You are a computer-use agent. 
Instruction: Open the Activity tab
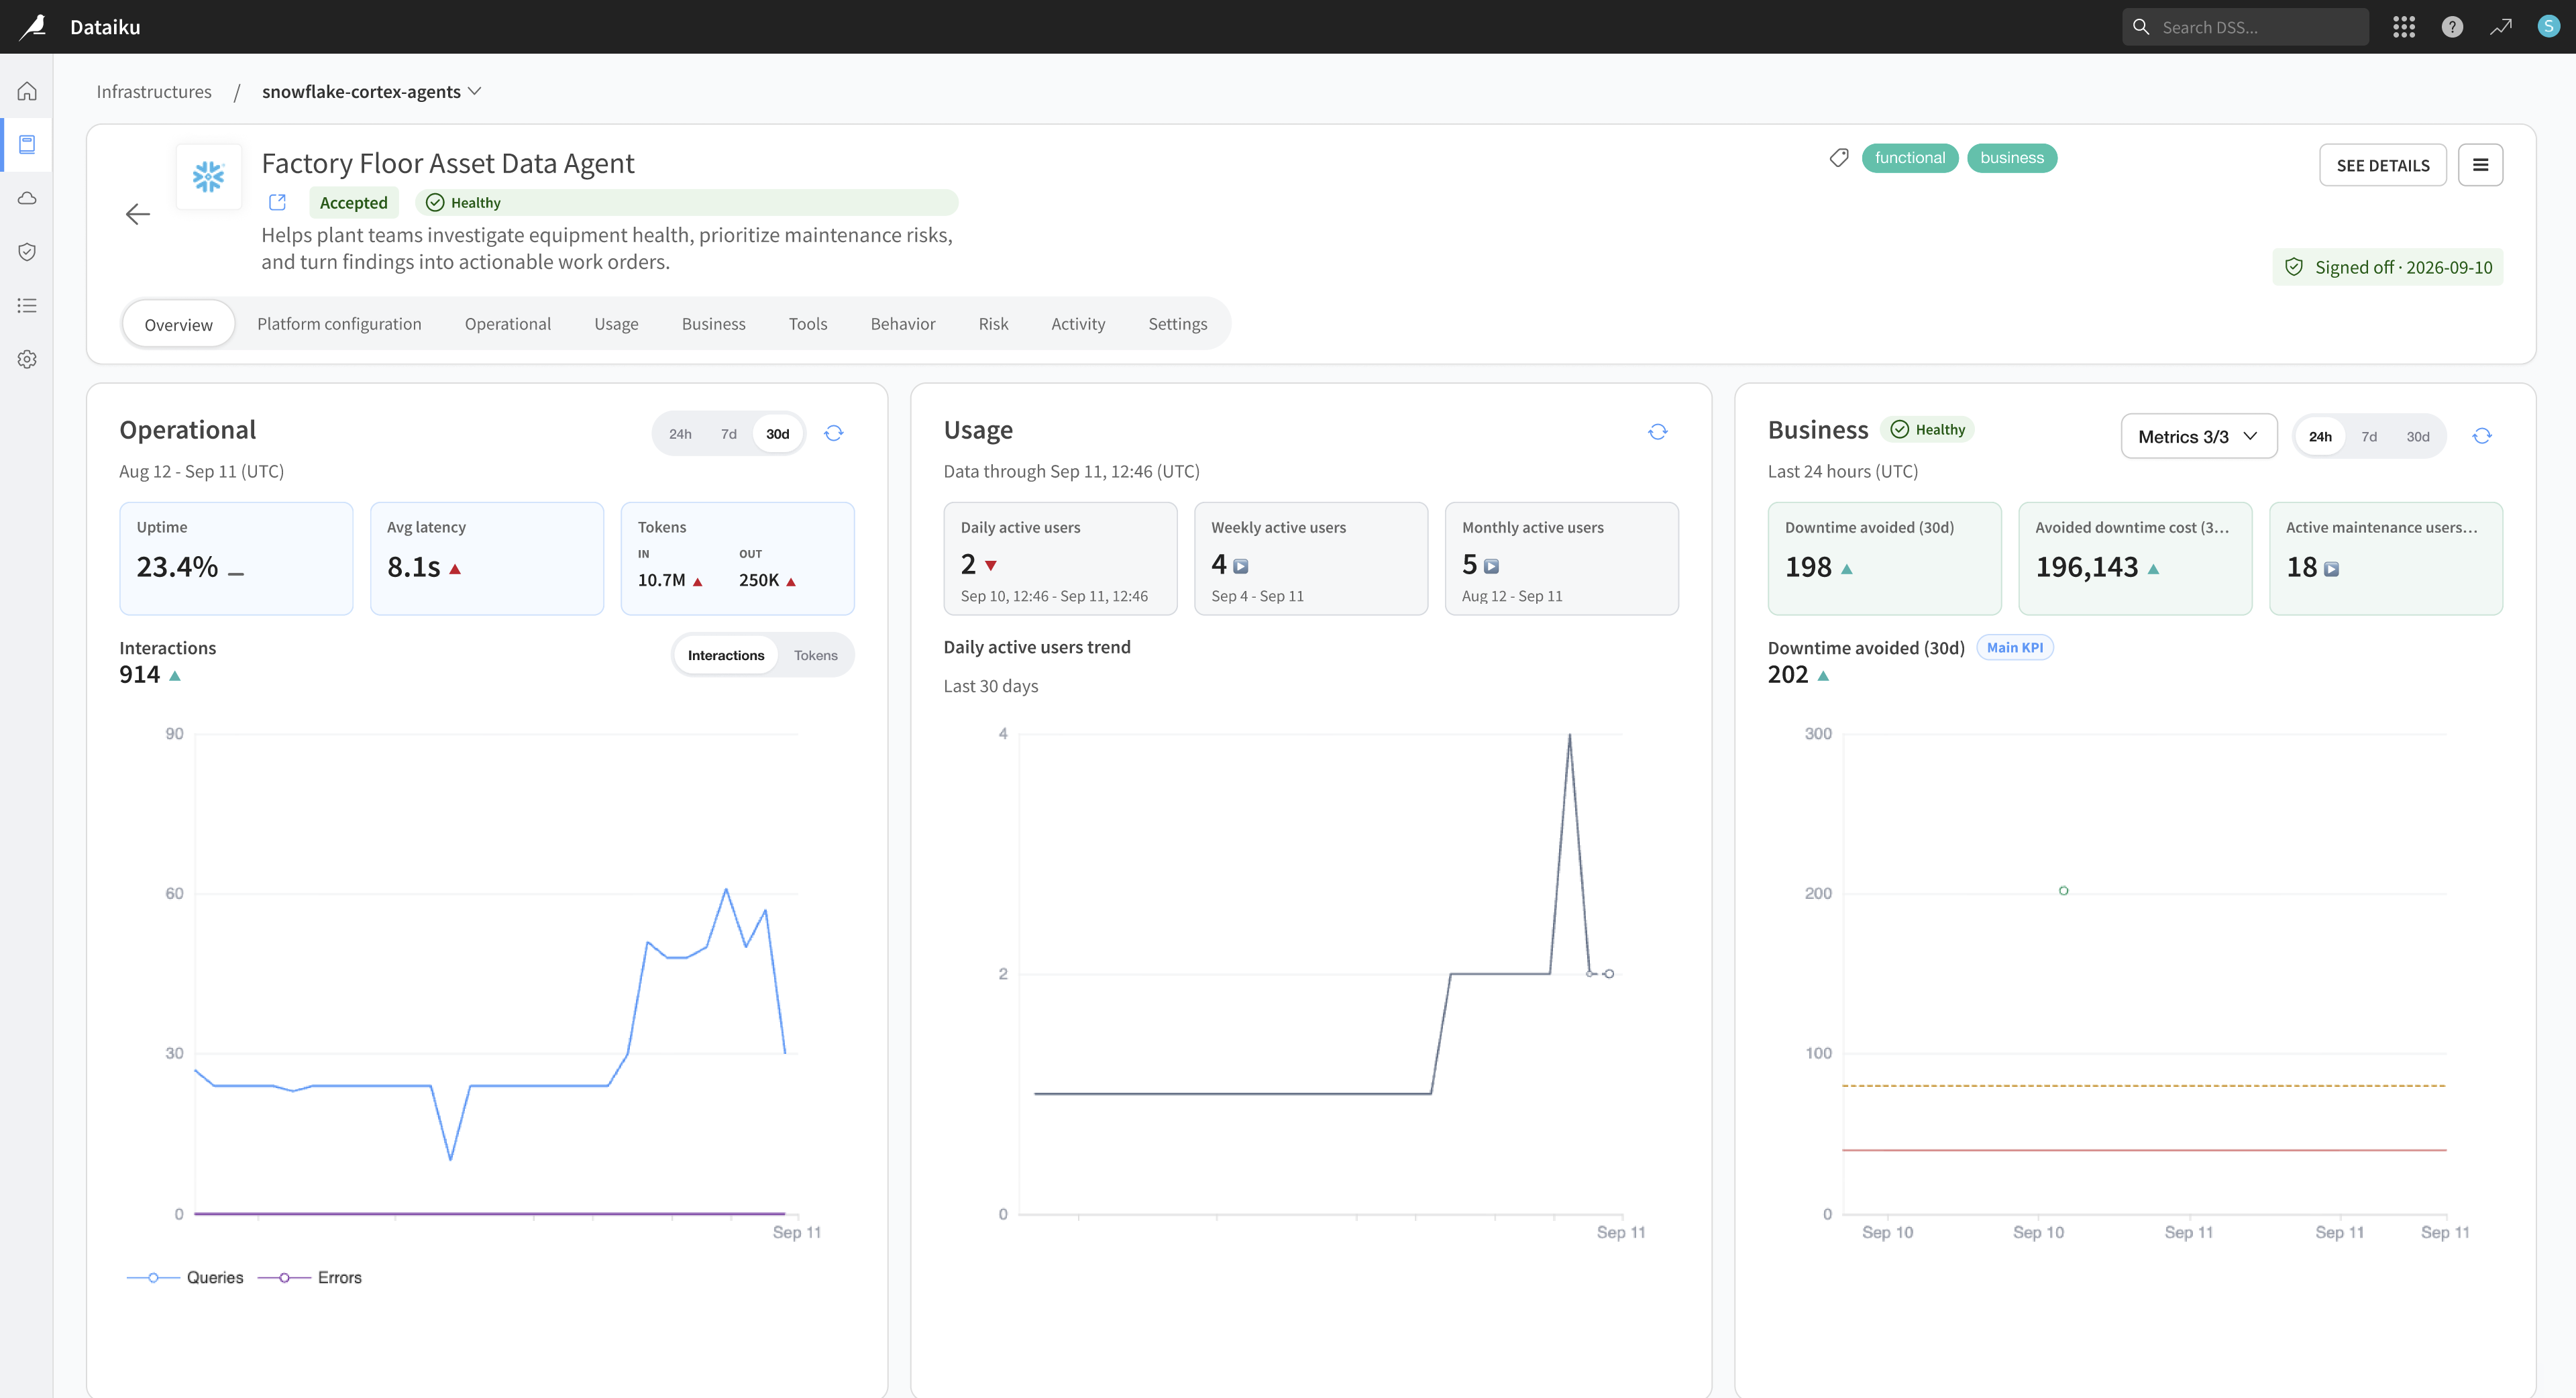pos(1078,323)
